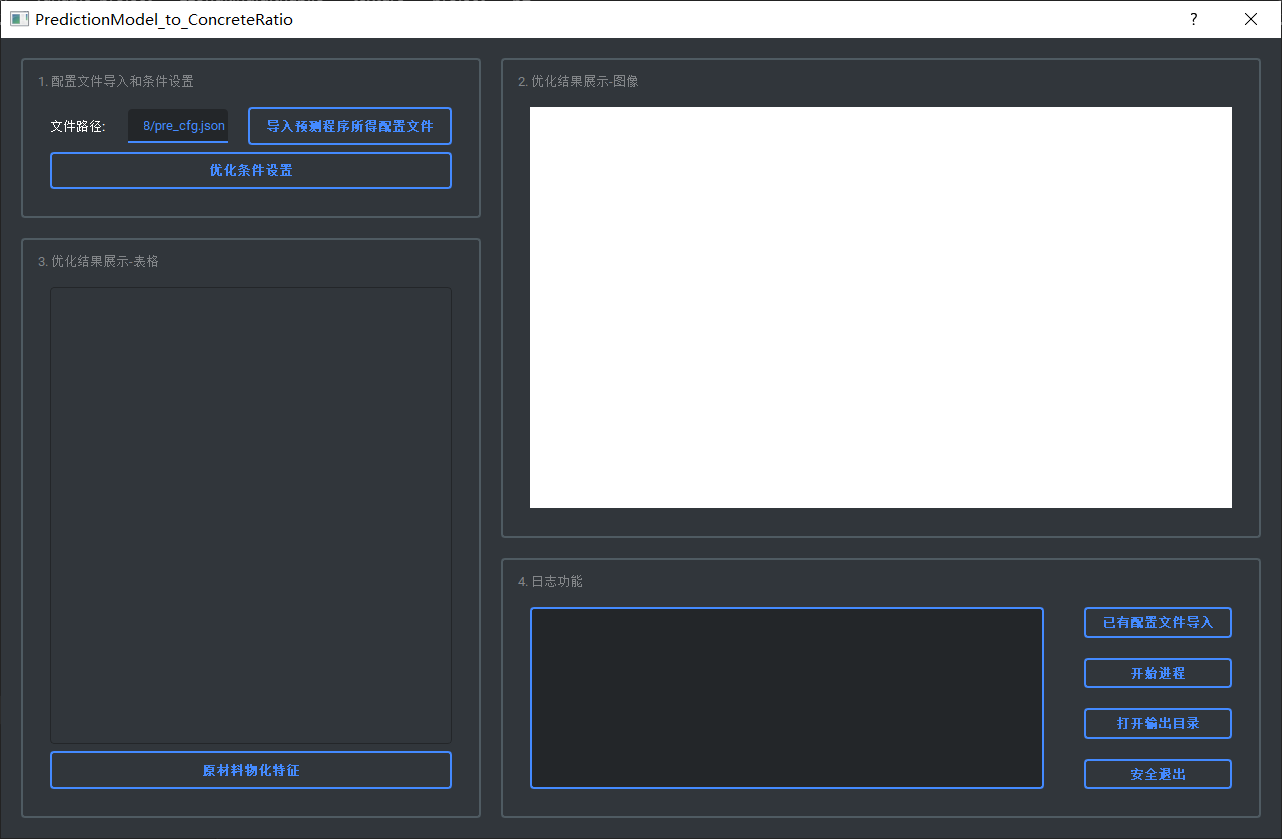Image resolution: width=1282 pixels, height=839 pixels.
Task: Click the file path input field
Action: point(178,126)
